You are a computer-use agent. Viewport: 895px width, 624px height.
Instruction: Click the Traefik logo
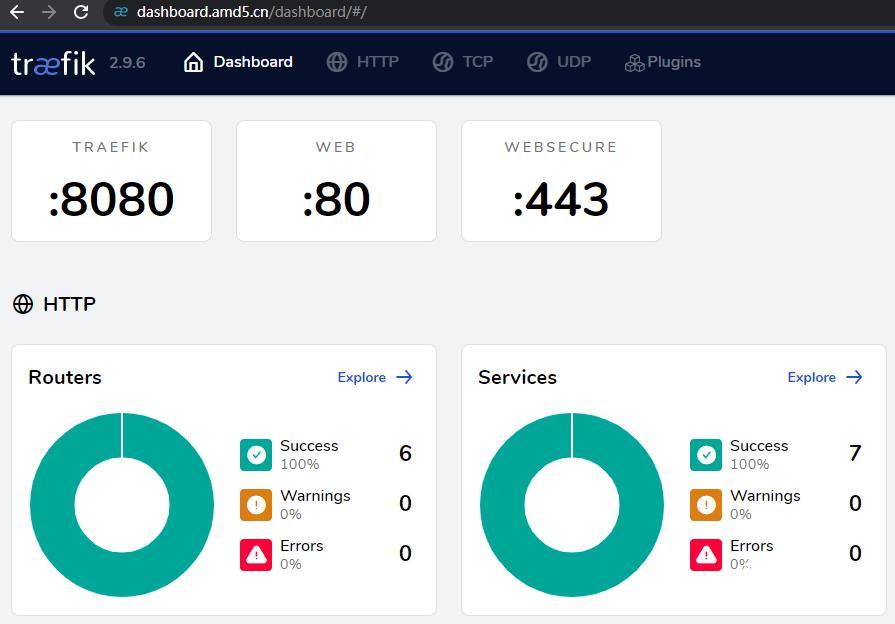point(52,62)
